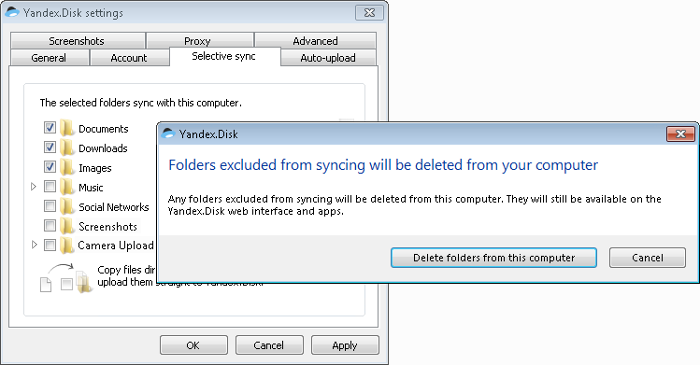This screenshot has width=700, height=365.
Task: Click the Documents folder icon
Action: point(67,129)
